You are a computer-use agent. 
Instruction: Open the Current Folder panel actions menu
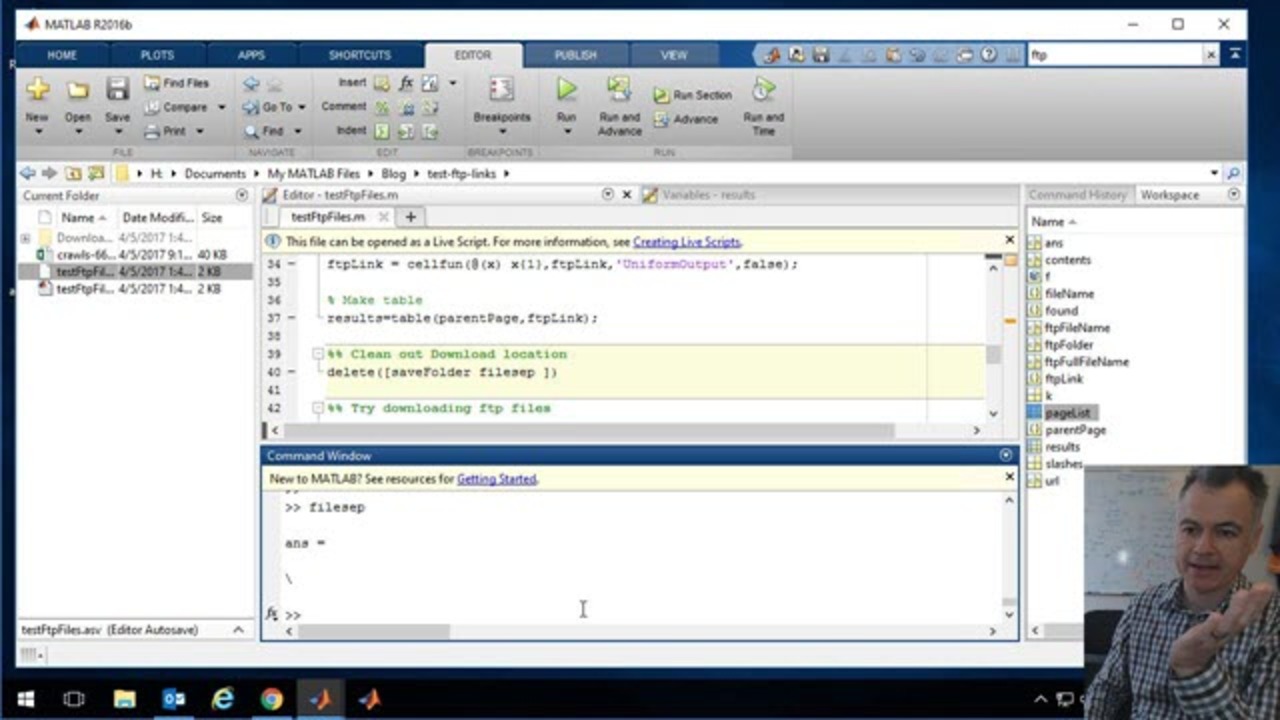point(241,195)
